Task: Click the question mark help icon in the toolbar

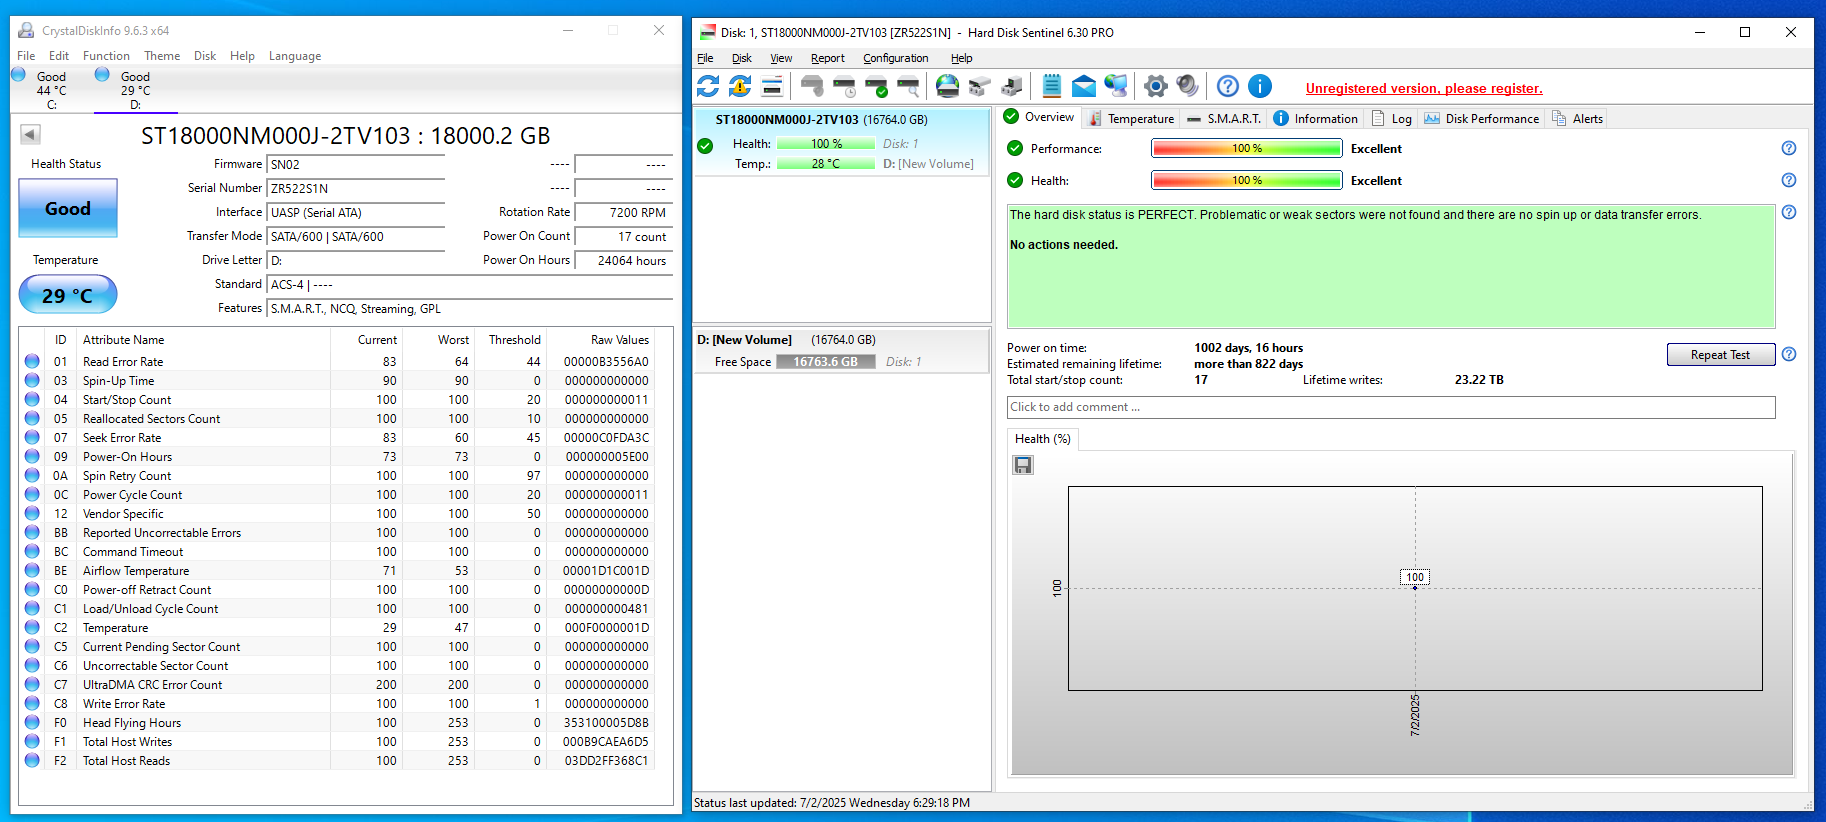Action: click(x=1228, y=86)
